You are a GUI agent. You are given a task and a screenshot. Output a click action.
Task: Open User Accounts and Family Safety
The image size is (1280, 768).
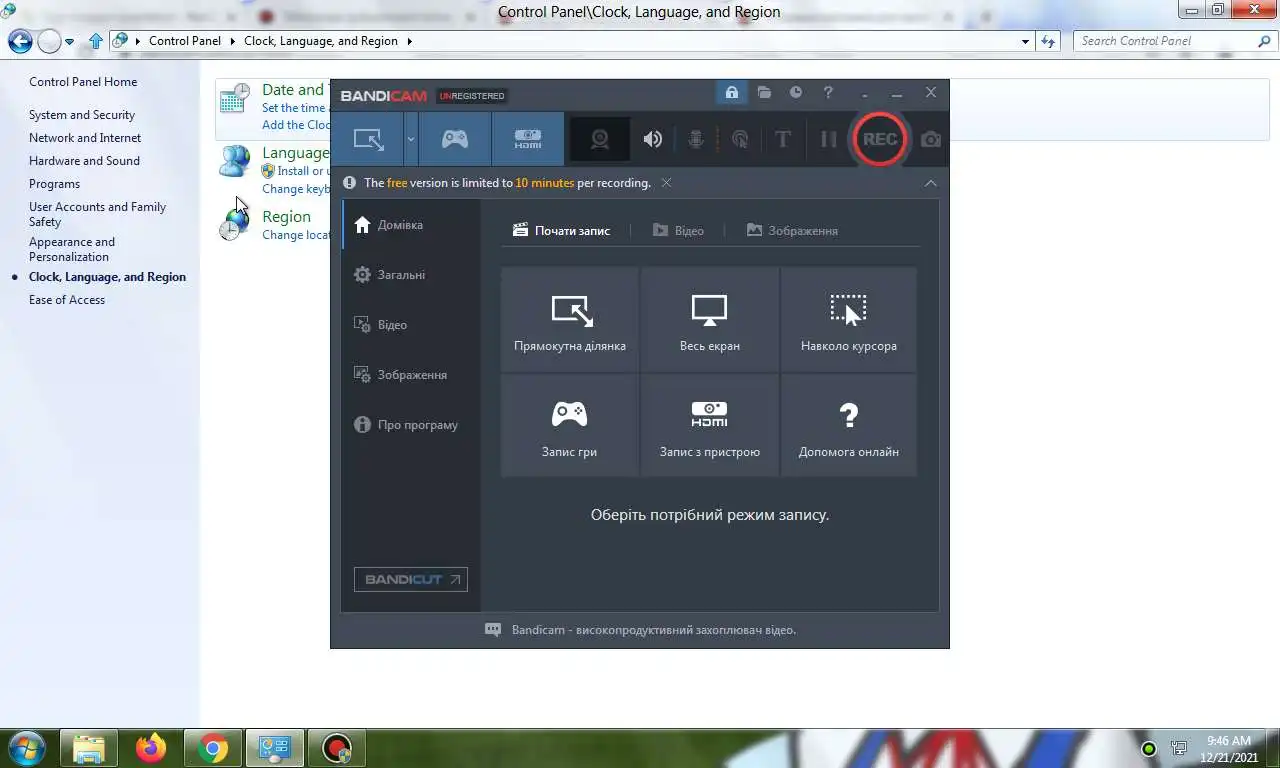tap(97, 214)
